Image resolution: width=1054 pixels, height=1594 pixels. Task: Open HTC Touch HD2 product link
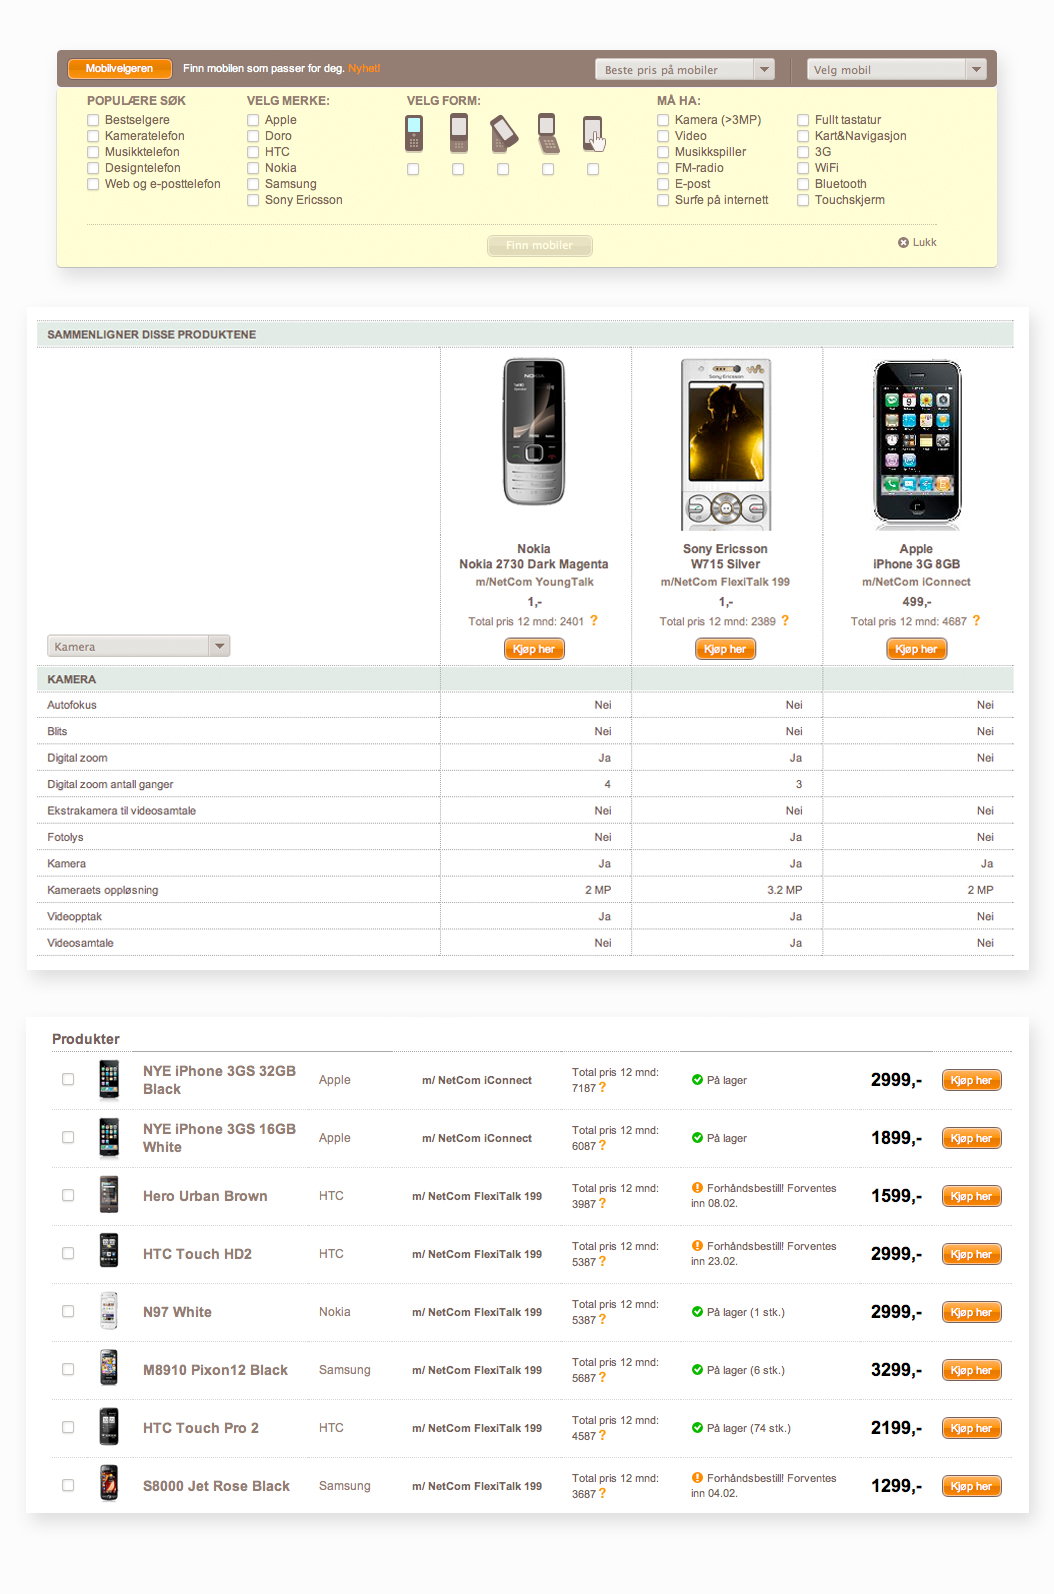(197, 1254)
